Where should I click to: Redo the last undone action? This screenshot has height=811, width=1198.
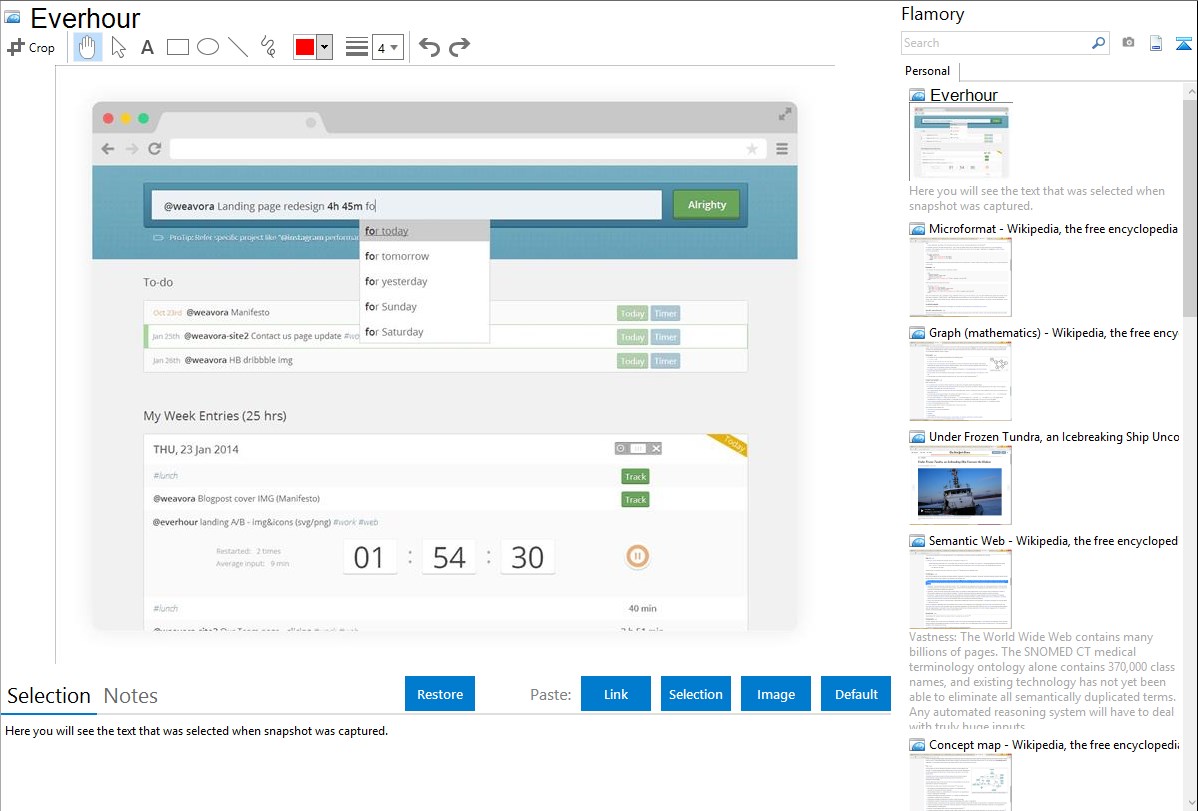(459, 47)
